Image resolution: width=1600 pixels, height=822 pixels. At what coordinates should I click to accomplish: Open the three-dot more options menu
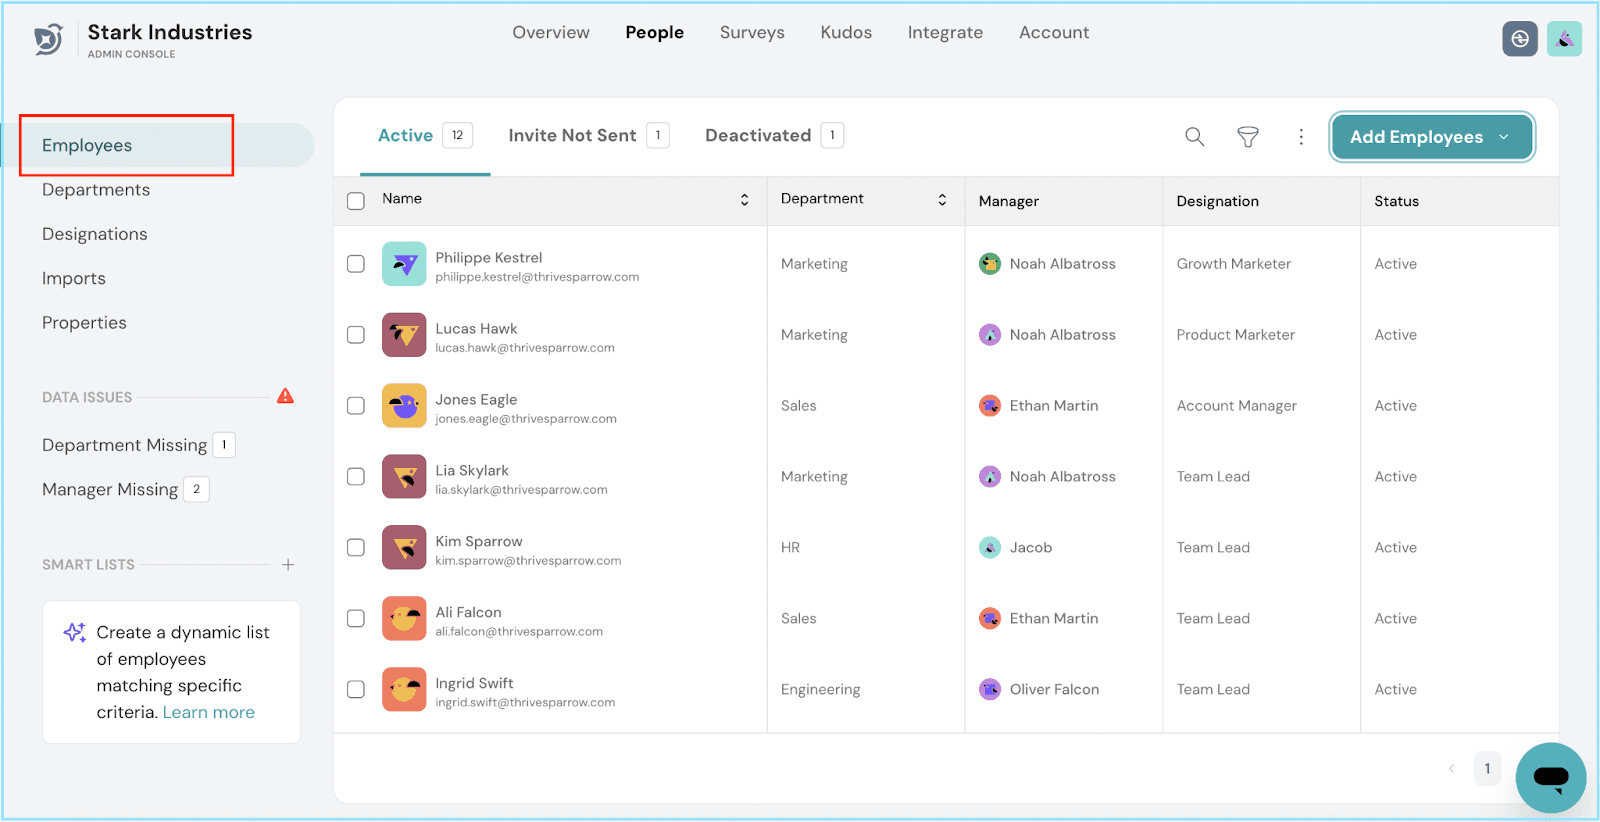click(1300, 137)
